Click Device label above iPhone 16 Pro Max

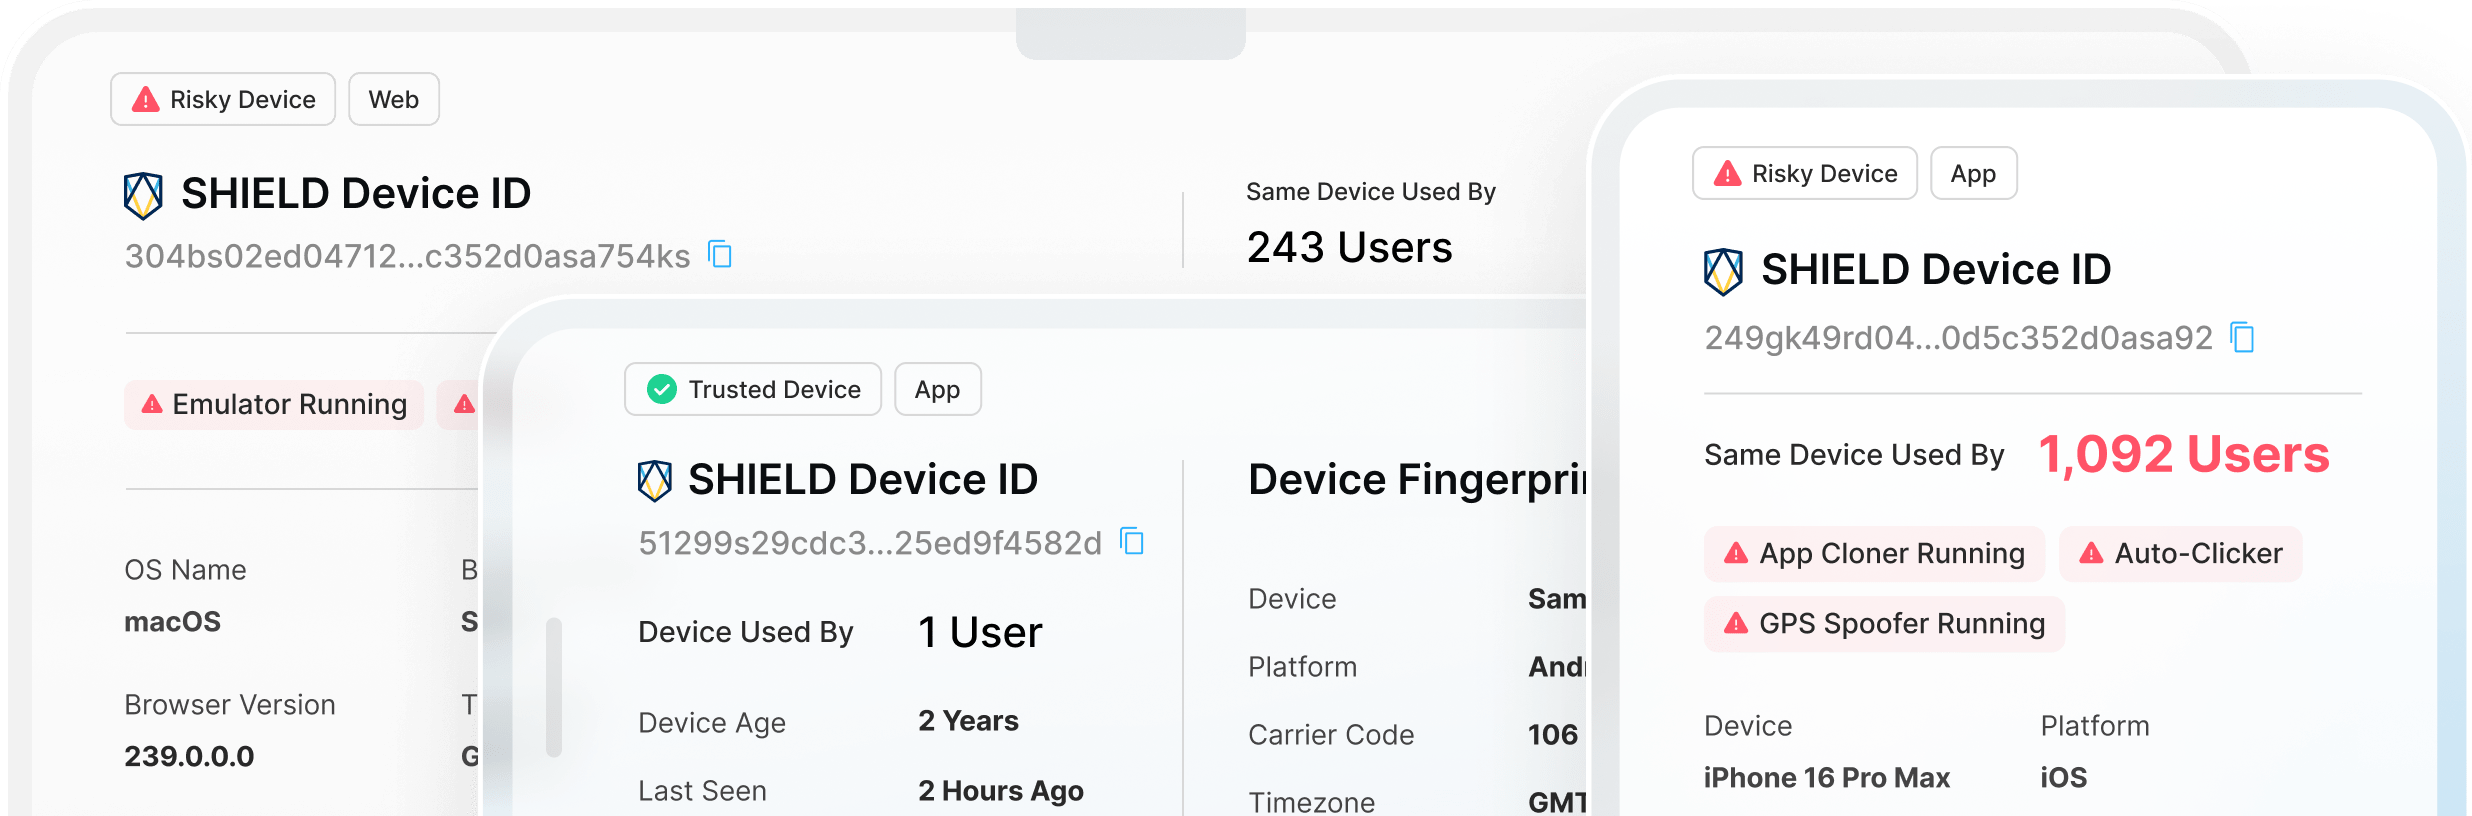tap(1748, 726)
